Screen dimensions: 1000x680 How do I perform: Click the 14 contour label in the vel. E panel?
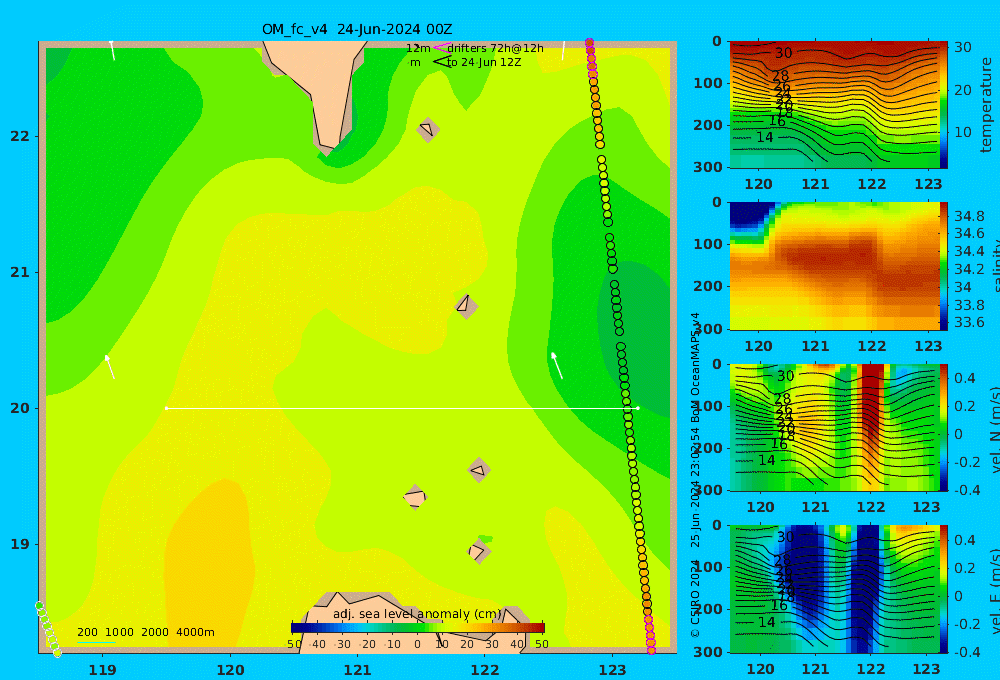[767, 622]
